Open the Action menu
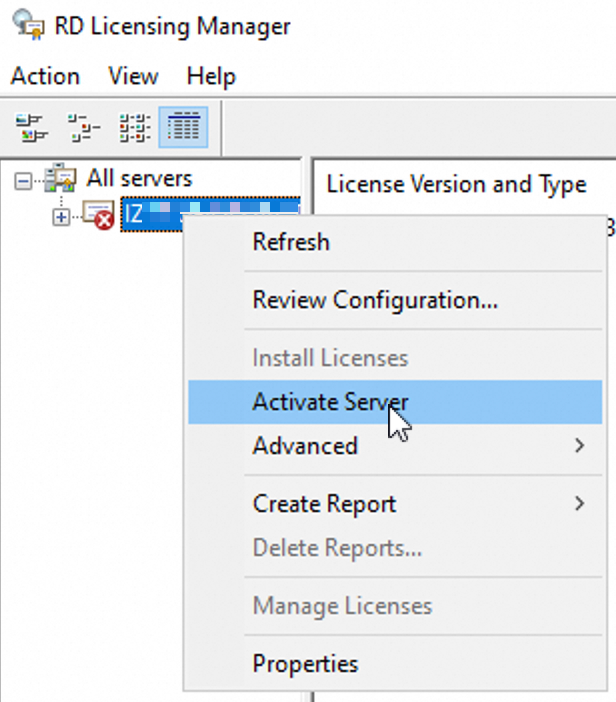 [45, 77]
